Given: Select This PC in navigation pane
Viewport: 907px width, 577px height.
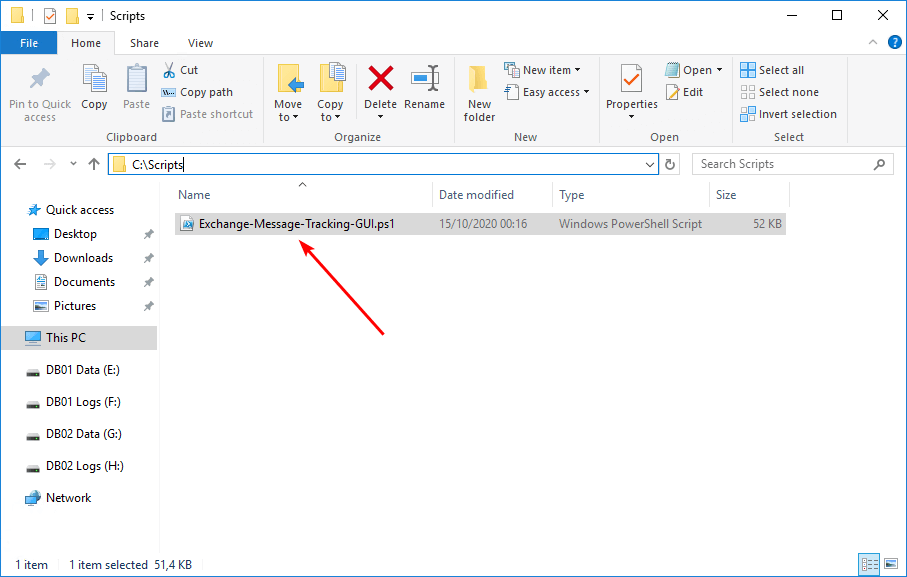Looking at the screenshot, I should pyautogui.click(x=79, y=338).
